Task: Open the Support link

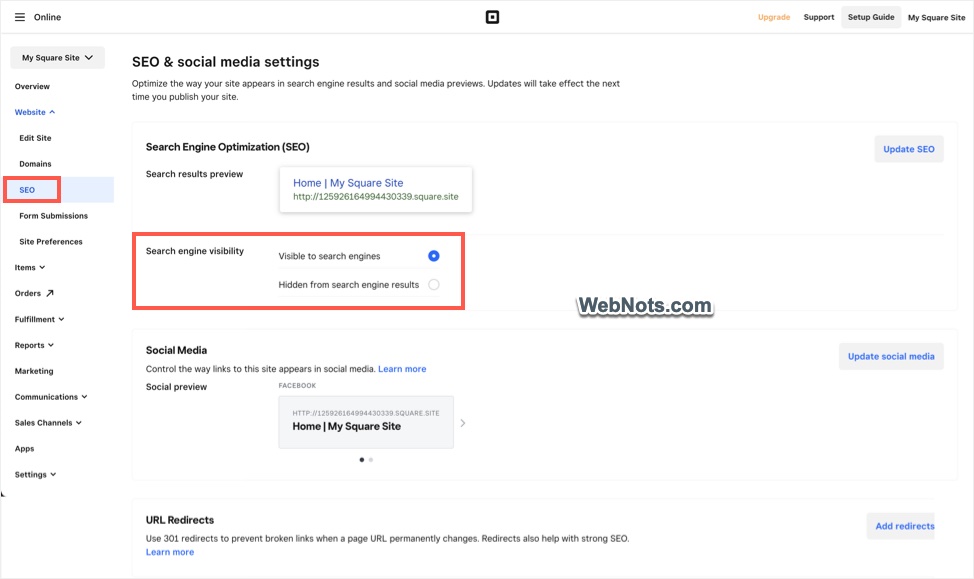Action: point(819,17)
